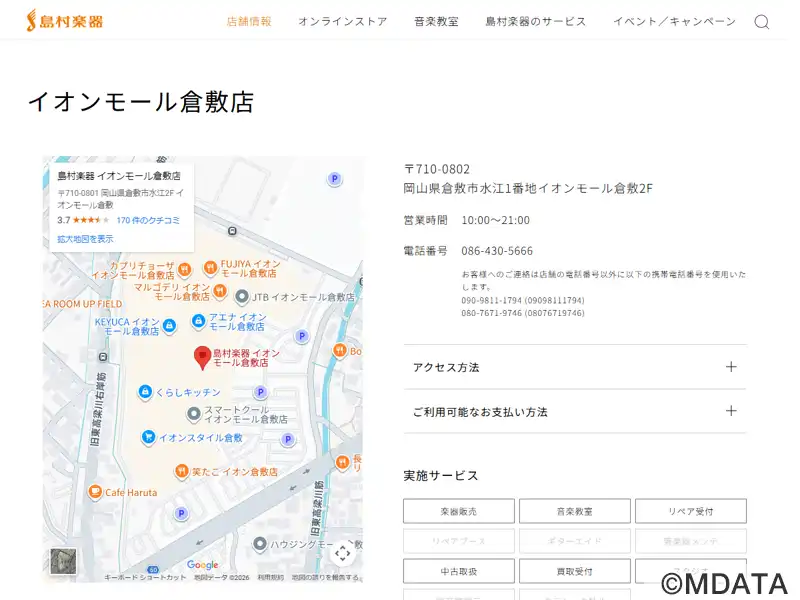Click the map camera controls icon
Image resolution: width=800 pixels, height=600 pixels.
(x=342, y=553)
